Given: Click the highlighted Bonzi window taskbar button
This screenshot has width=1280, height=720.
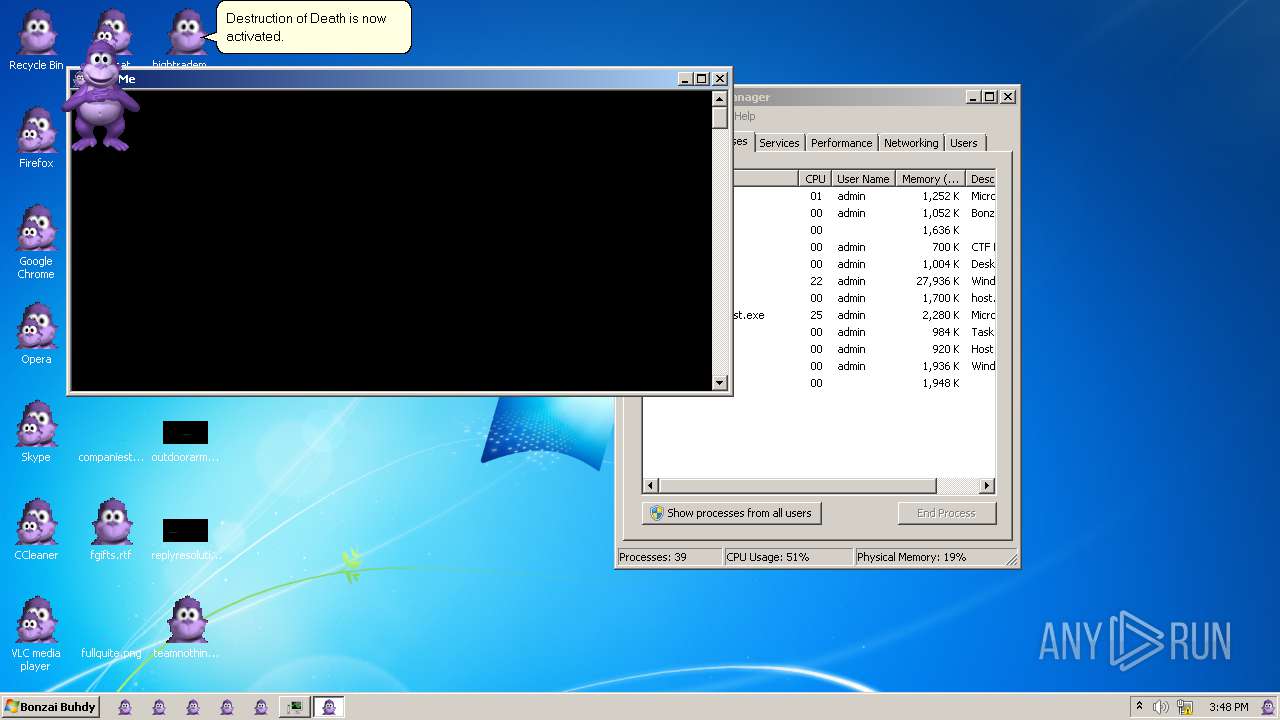Looking at the screenshot, I should [x=329, y=707].
